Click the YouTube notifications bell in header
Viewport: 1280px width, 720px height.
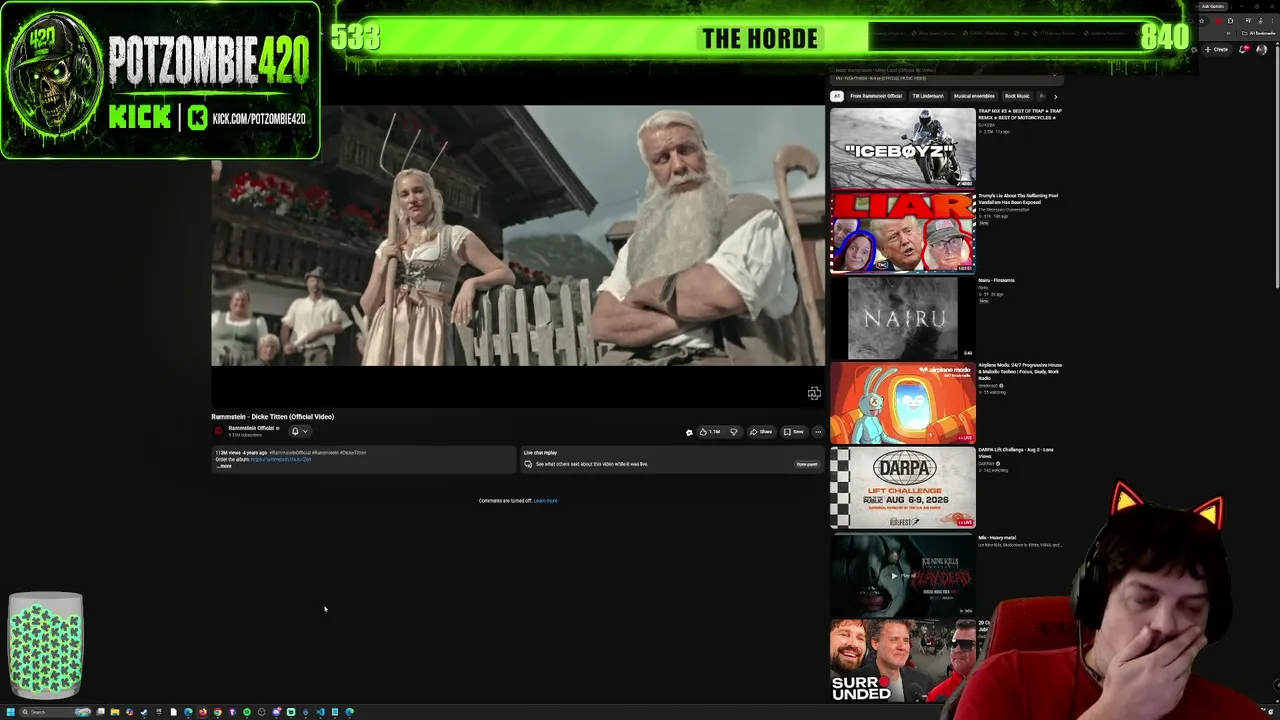click(1243, 50)
